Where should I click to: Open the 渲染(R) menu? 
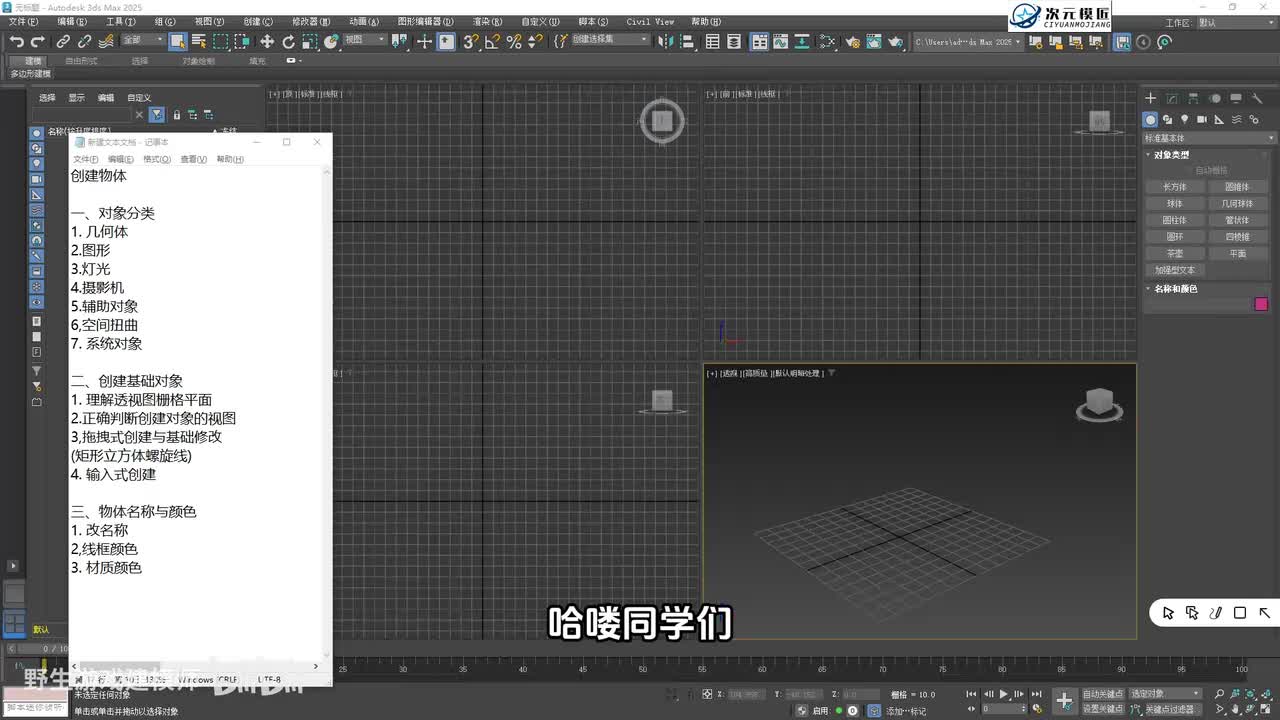(488, 21)
